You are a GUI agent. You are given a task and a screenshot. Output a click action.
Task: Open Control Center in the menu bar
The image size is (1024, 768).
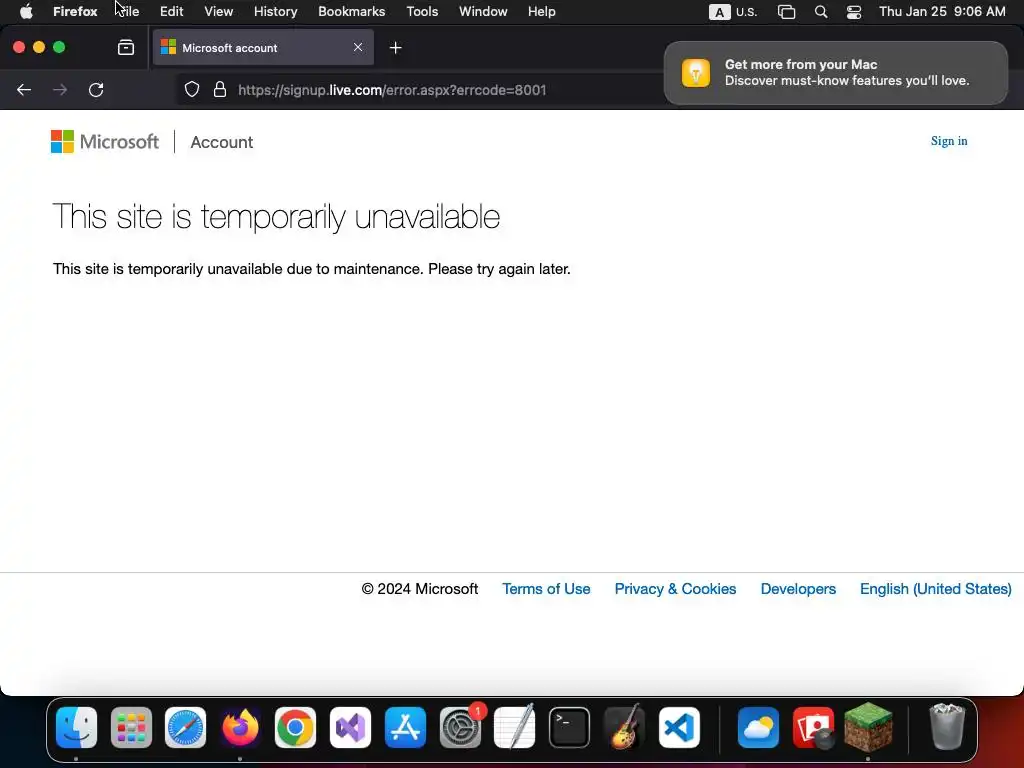point(854,12)
